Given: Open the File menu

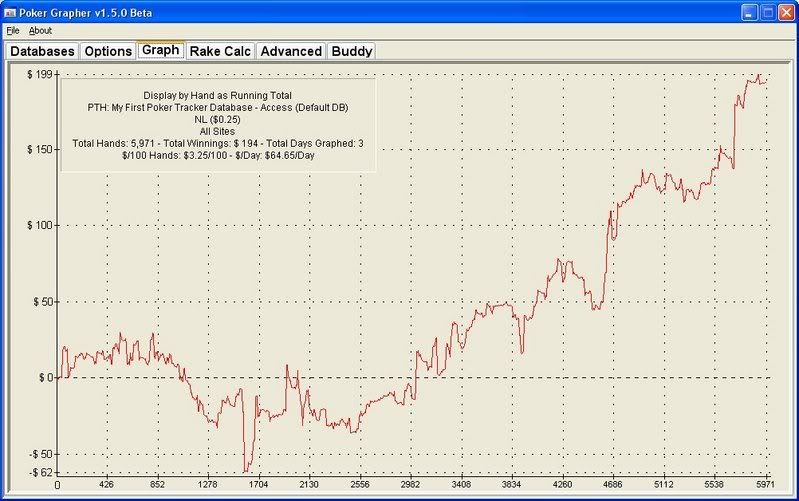Looking at the screenshot, I should 12,31.
